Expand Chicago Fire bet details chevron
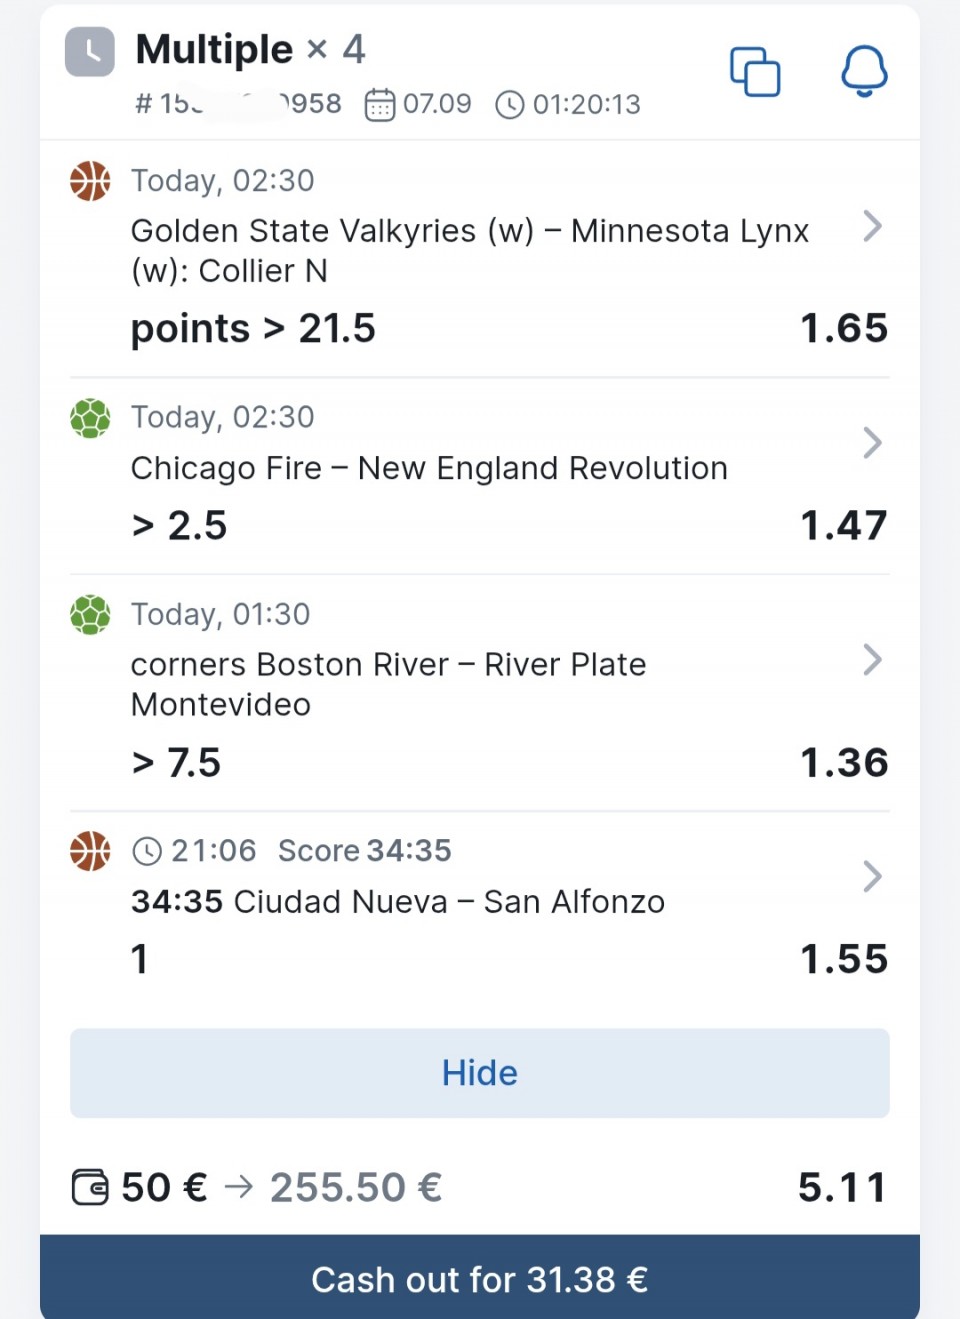The height and width of the screenshot is (1319, 960). click(872, 442)
